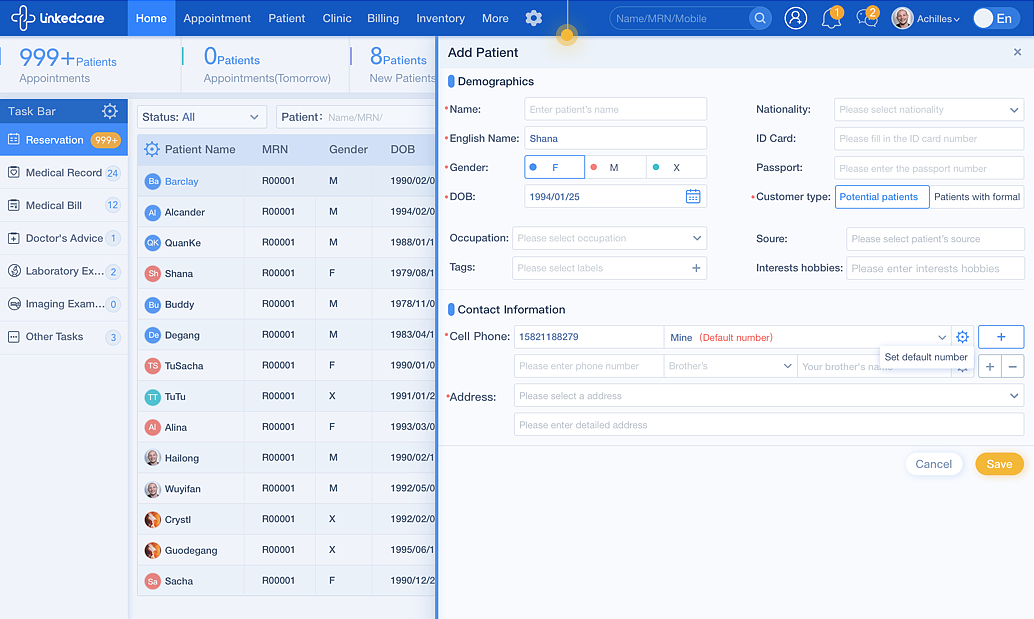The height and width of the screenshot is (619, 1034).
Task: Open the Please select a address dropdown
Action: tap(769, 396)
